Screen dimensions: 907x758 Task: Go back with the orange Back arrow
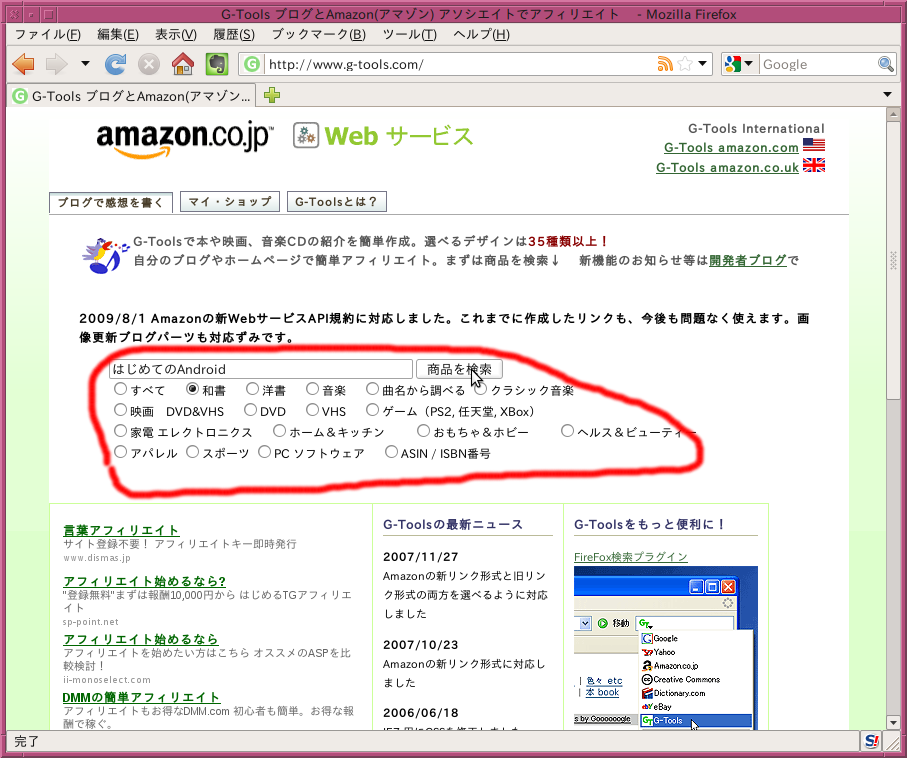[x=24, y=64]
